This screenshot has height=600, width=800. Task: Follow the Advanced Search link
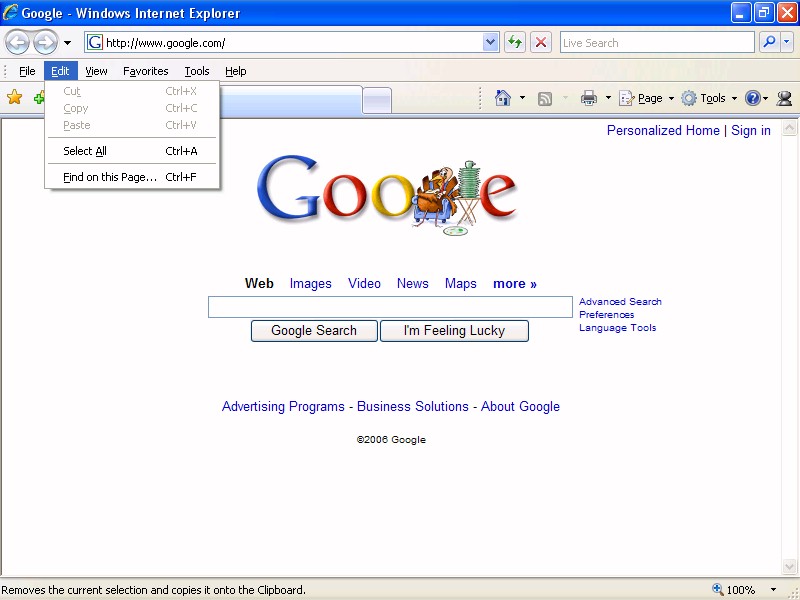click(620, 301)
